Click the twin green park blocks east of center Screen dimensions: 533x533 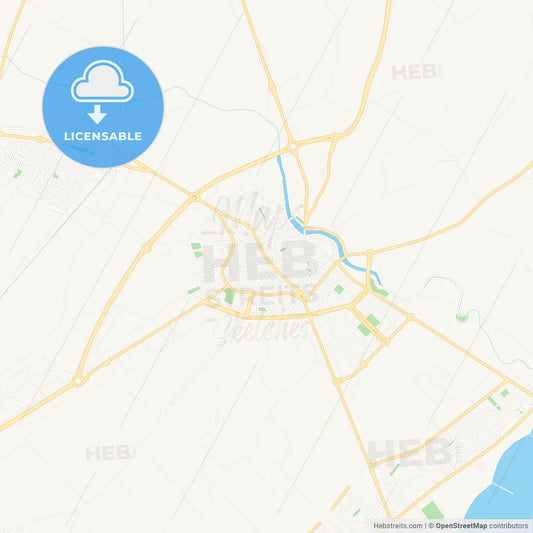click(368, 325)
